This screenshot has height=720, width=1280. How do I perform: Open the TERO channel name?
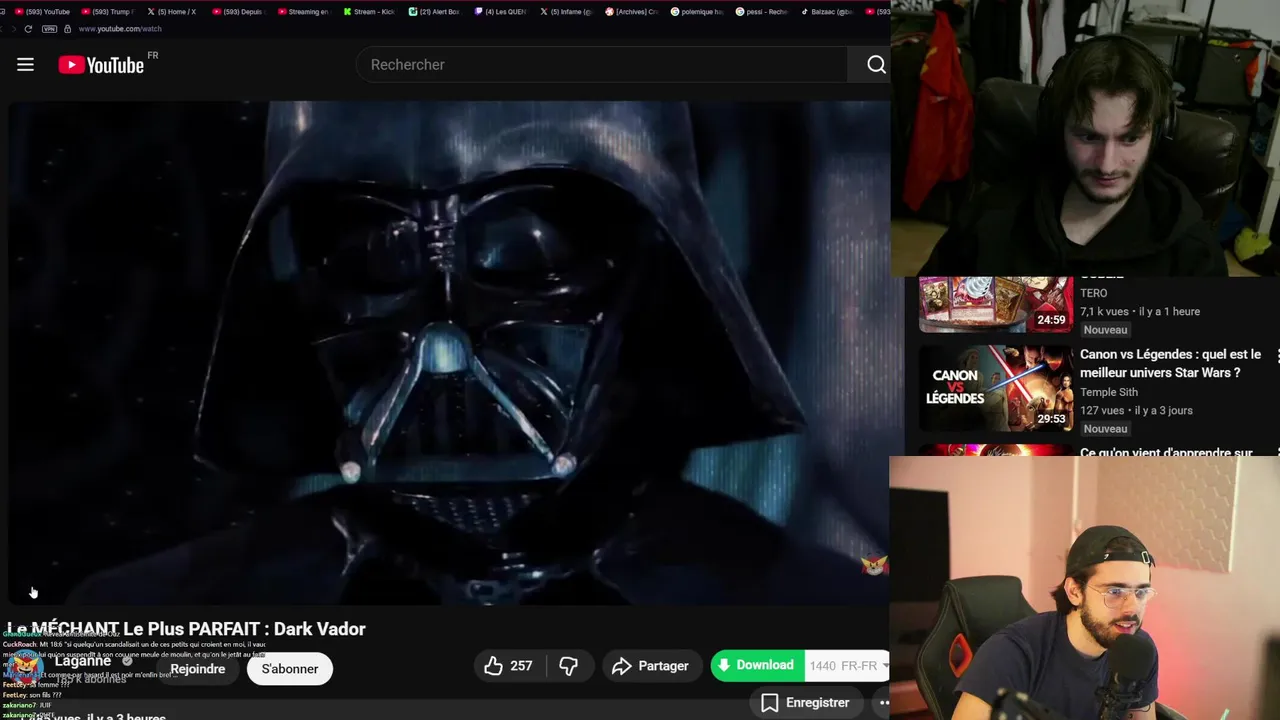point(1094,293)
